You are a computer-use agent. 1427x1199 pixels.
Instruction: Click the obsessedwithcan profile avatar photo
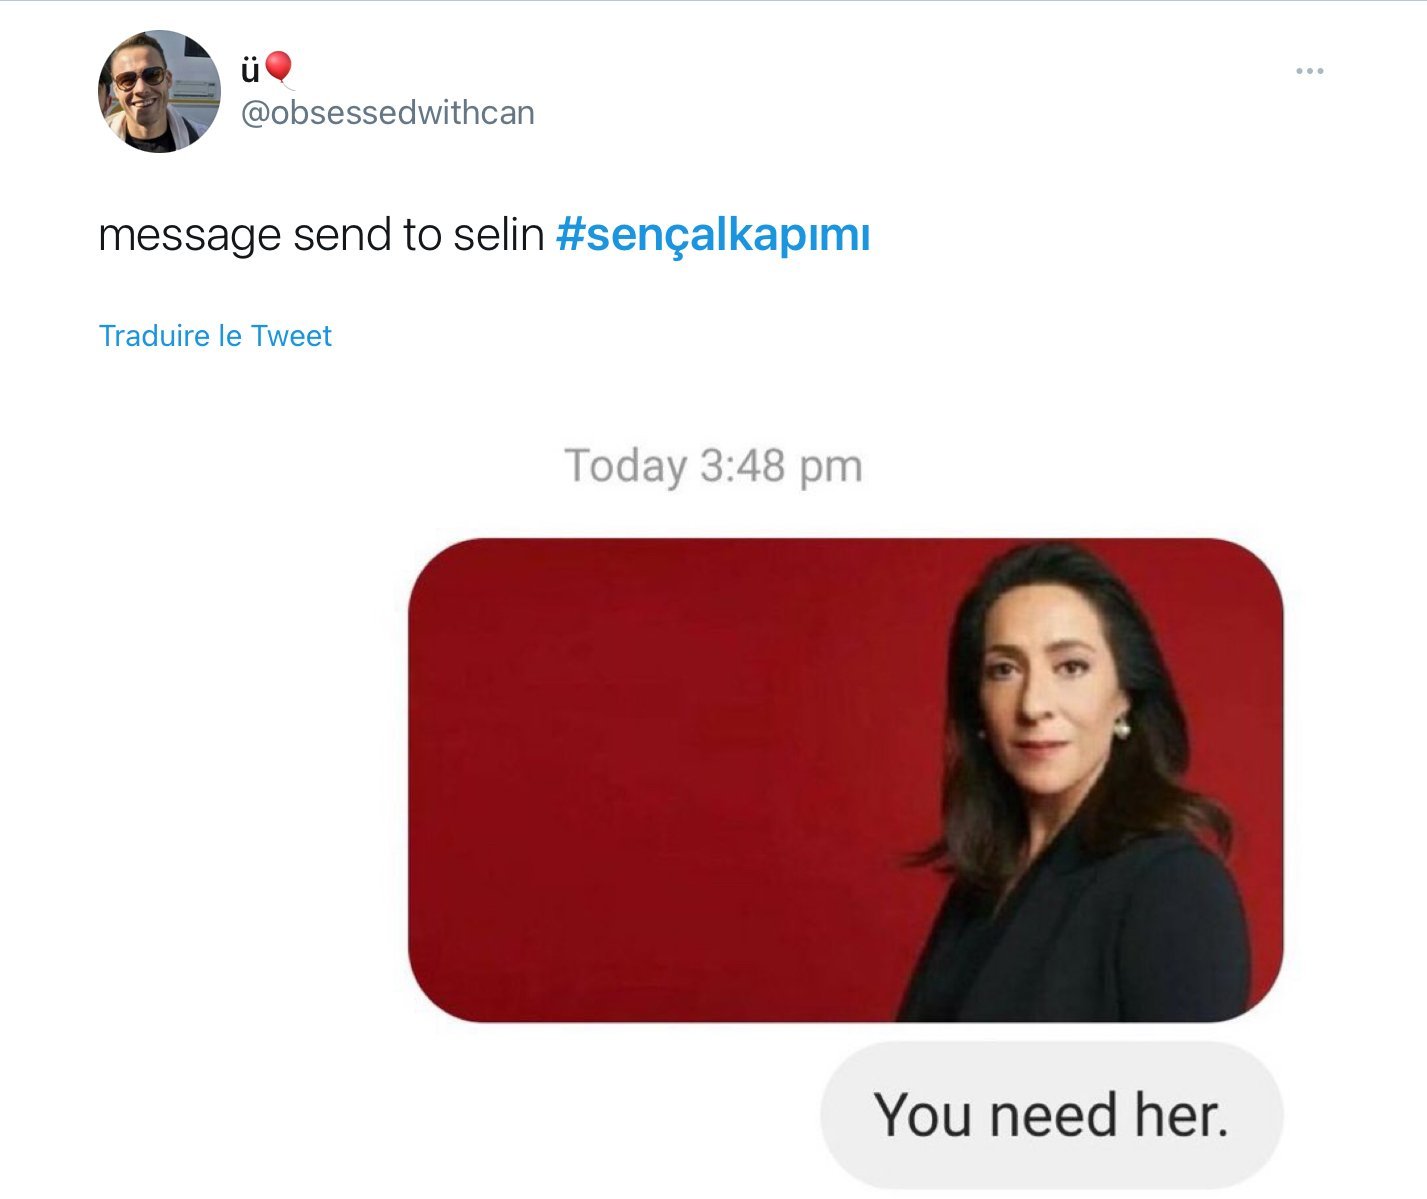159,92
